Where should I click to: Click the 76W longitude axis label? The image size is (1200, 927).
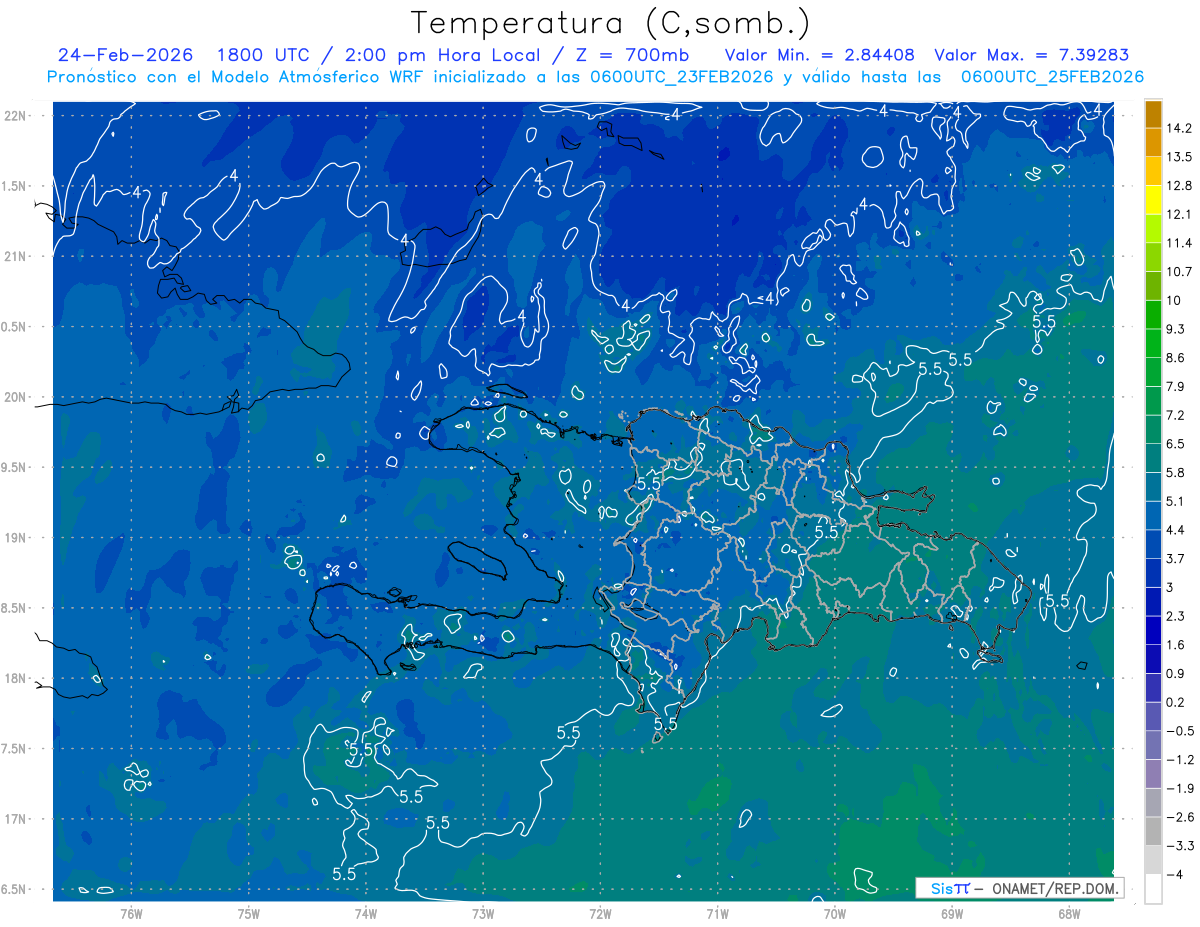[131, 914]
